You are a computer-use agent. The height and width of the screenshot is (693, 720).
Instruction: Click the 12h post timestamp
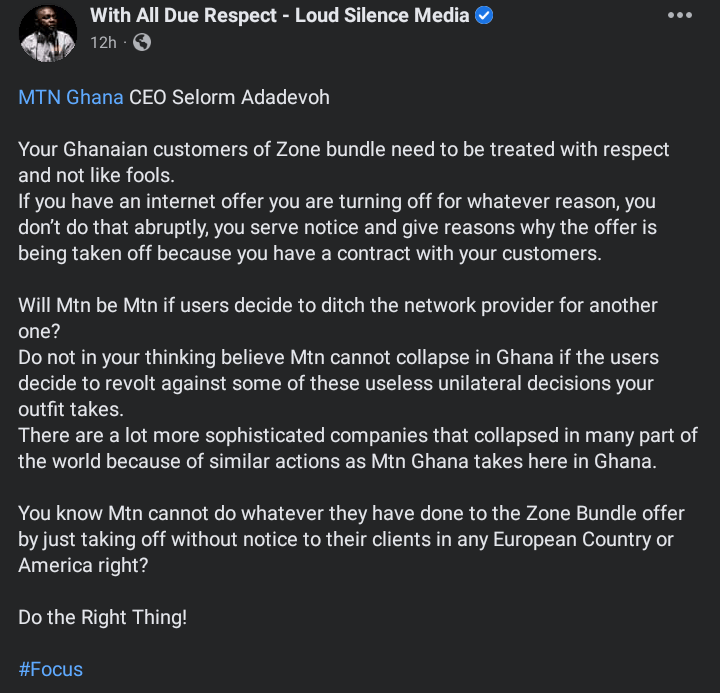click(x=103, y=42)
